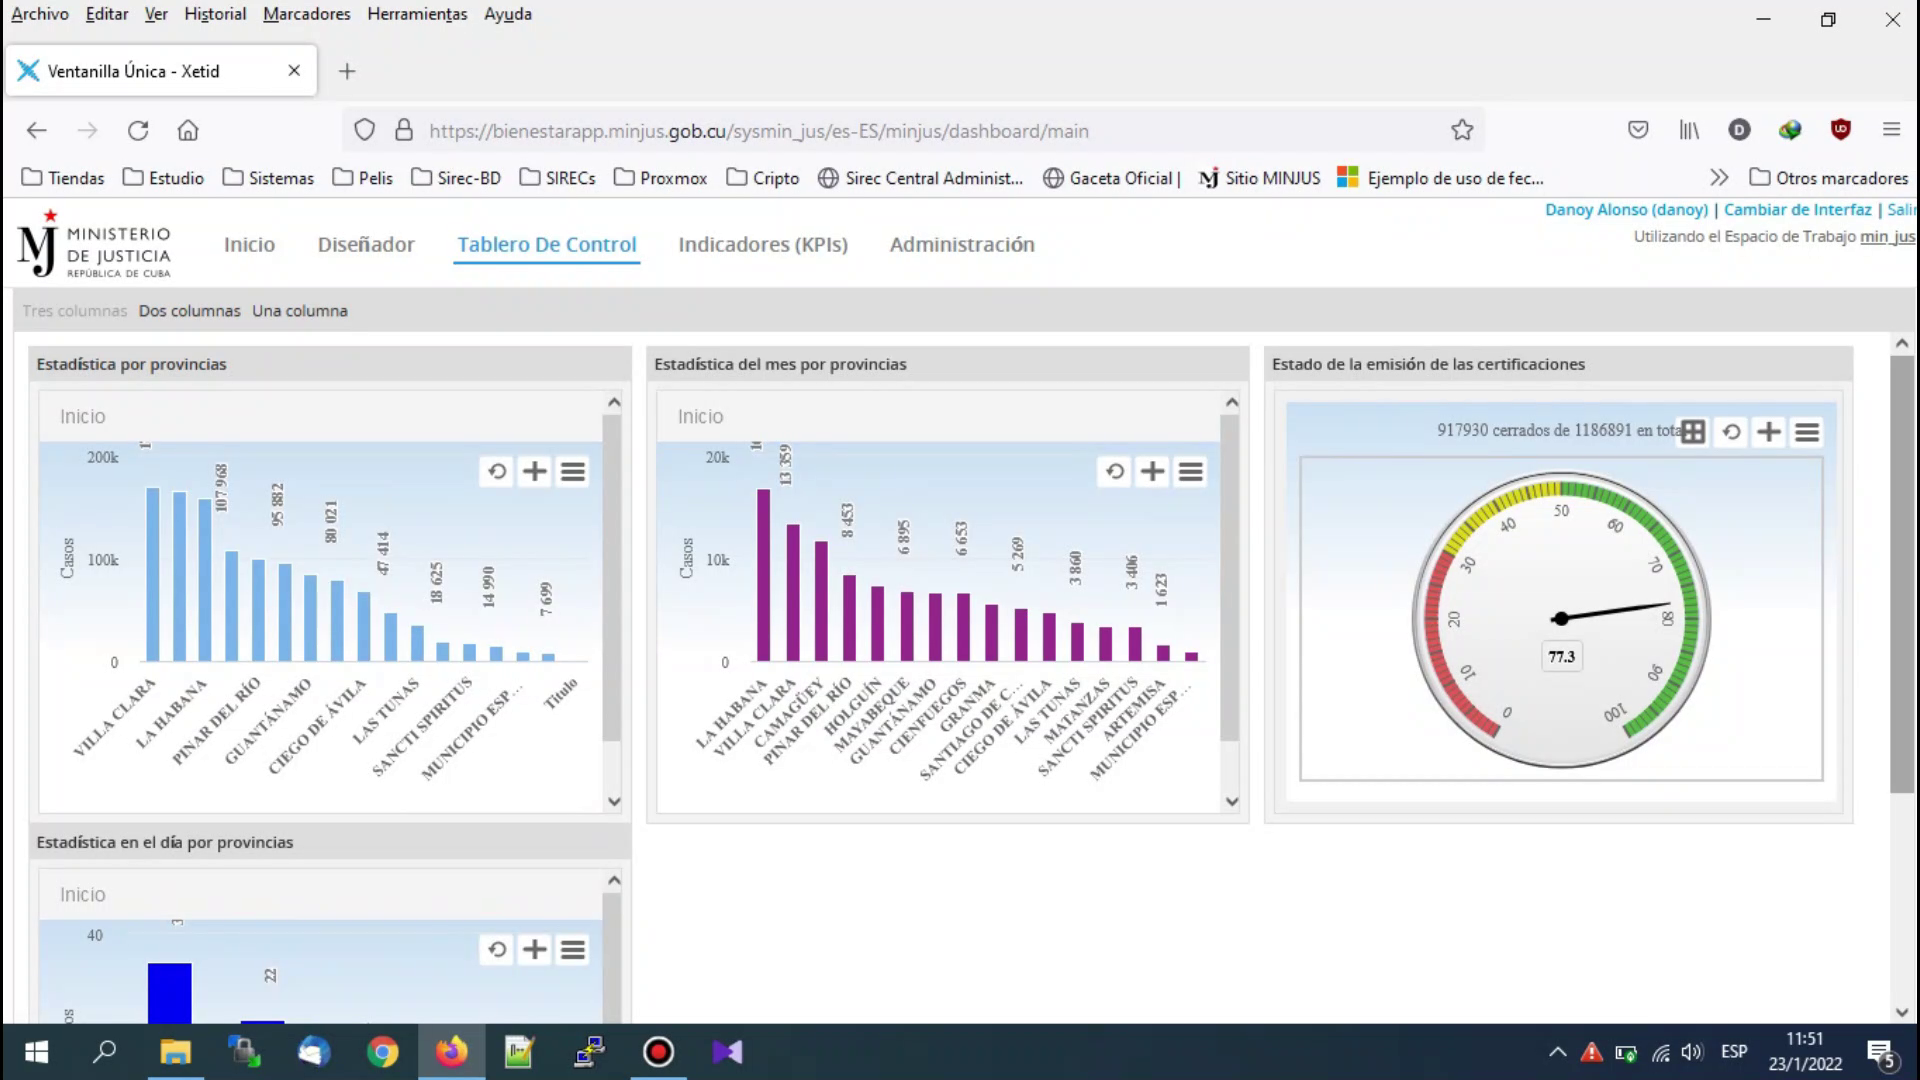Open Sitio MINJUS bookmark

pyautogui.click(x=1260, y=178)
